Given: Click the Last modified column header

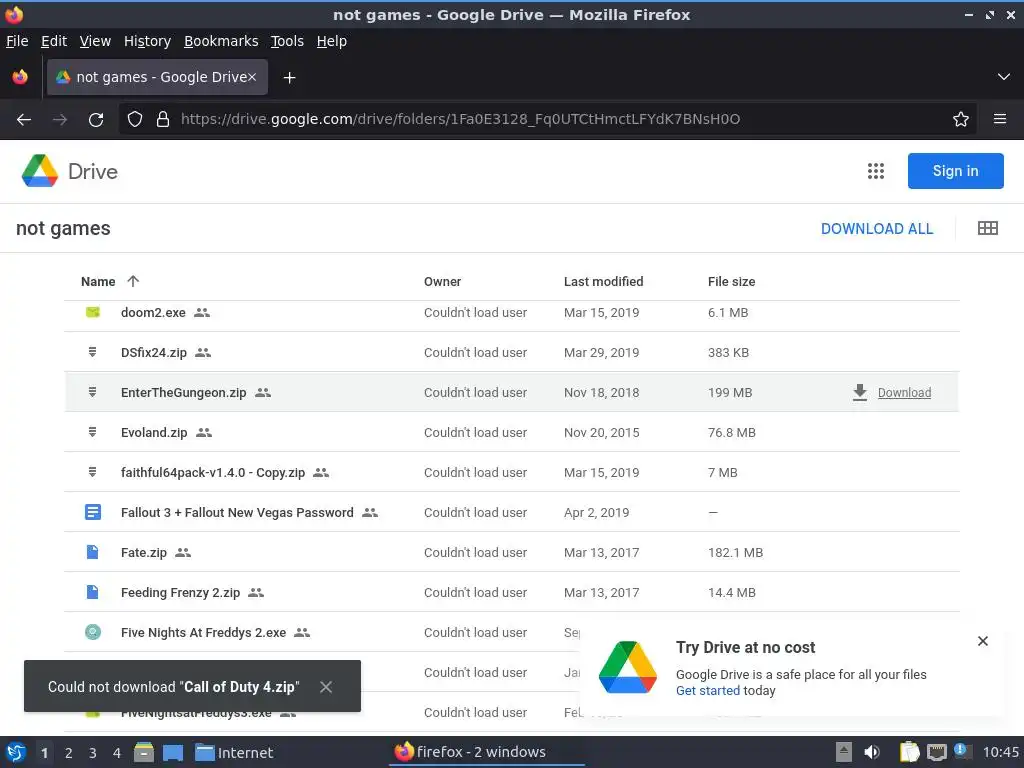Looking at the screenshot, I should [x=603, y=281].
